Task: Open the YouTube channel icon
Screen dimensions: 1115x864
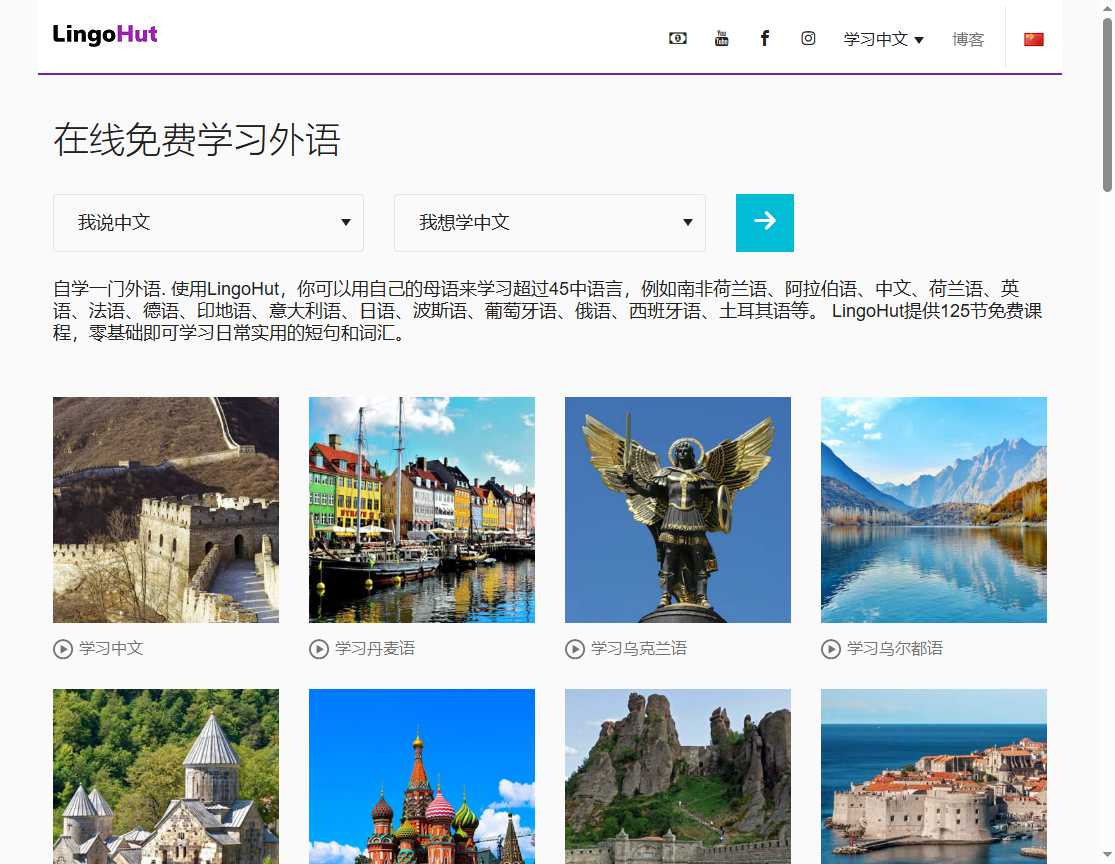Action: [721, 39]
